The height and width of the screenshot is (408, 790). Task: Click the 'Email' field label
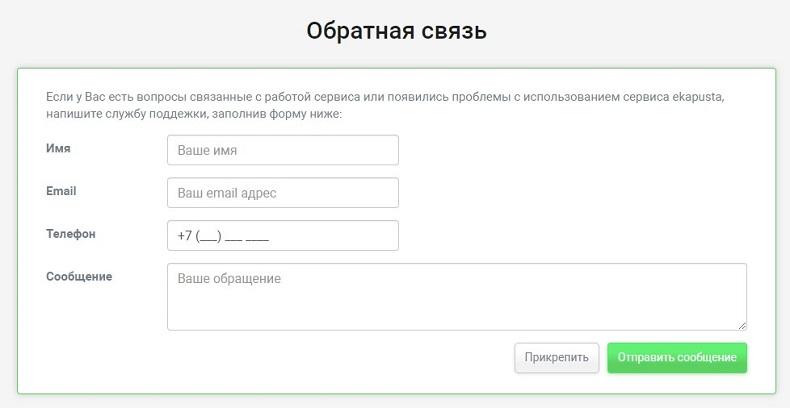click(x=61, y=191)
